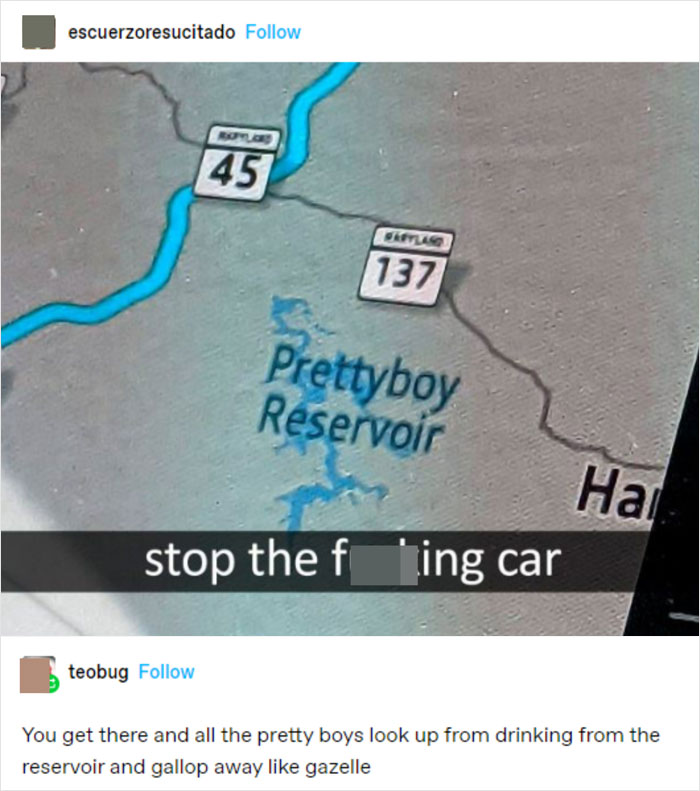Follow the escuerzoresucitado blog
This screenshot has height=791, width=700.
[273, 32]
